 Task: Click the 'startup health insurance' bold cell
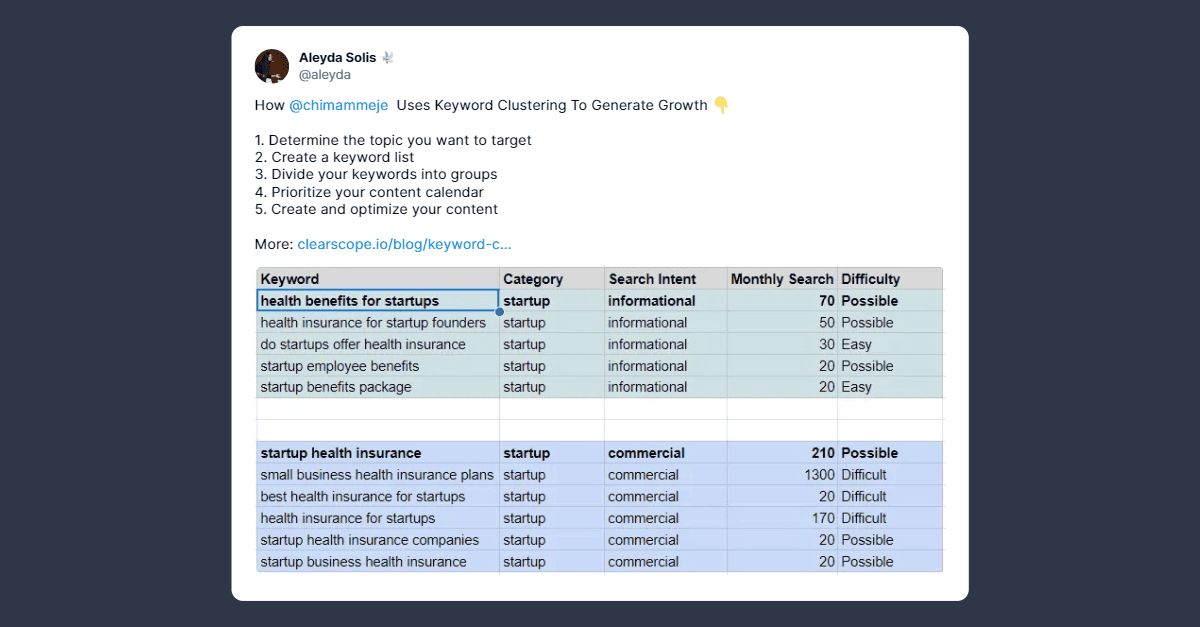[x=341, y=453]
